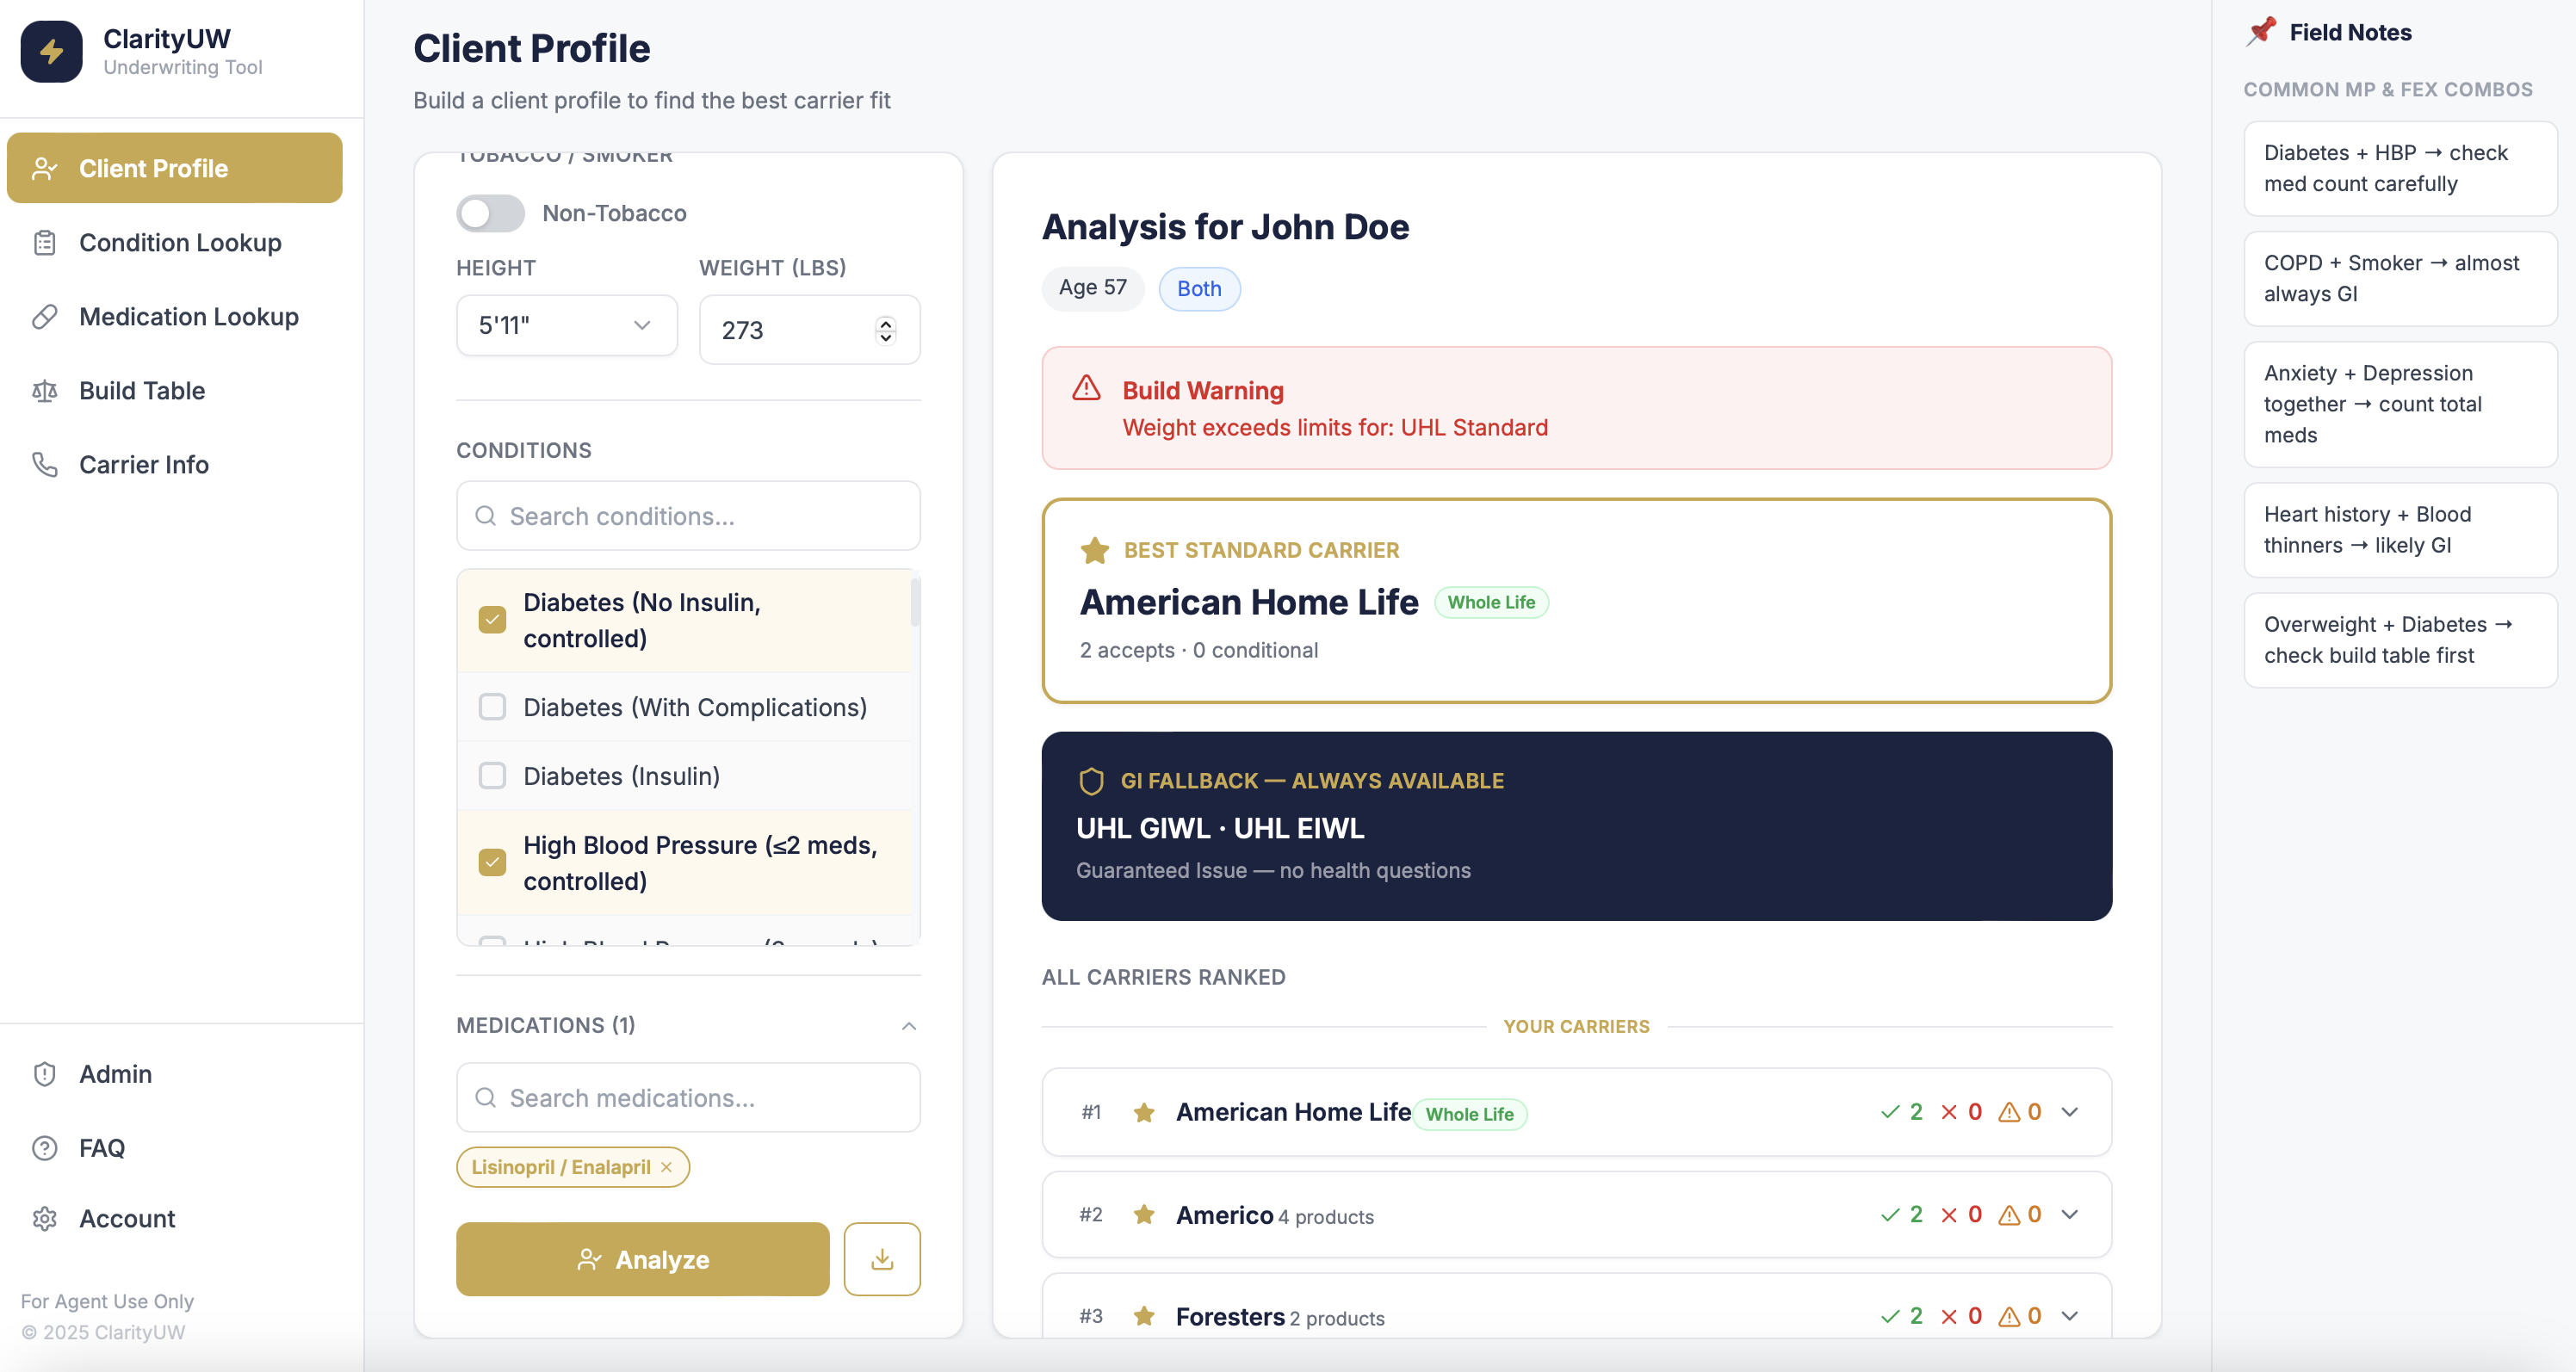Screen dimensions: 2576x1372
Task: Open Client Profile in the sidebar
Action: pyautogui.click(x=175, y=168)
